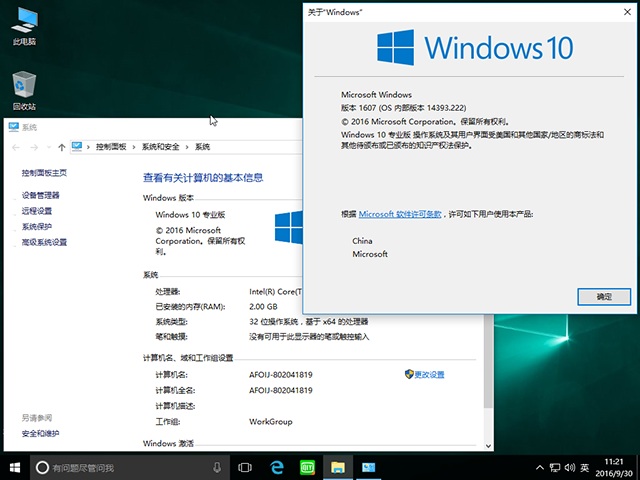
Task: Open 设备管理器 from the left sidebar
Action: pyautogui.click(x=41, y=196)
